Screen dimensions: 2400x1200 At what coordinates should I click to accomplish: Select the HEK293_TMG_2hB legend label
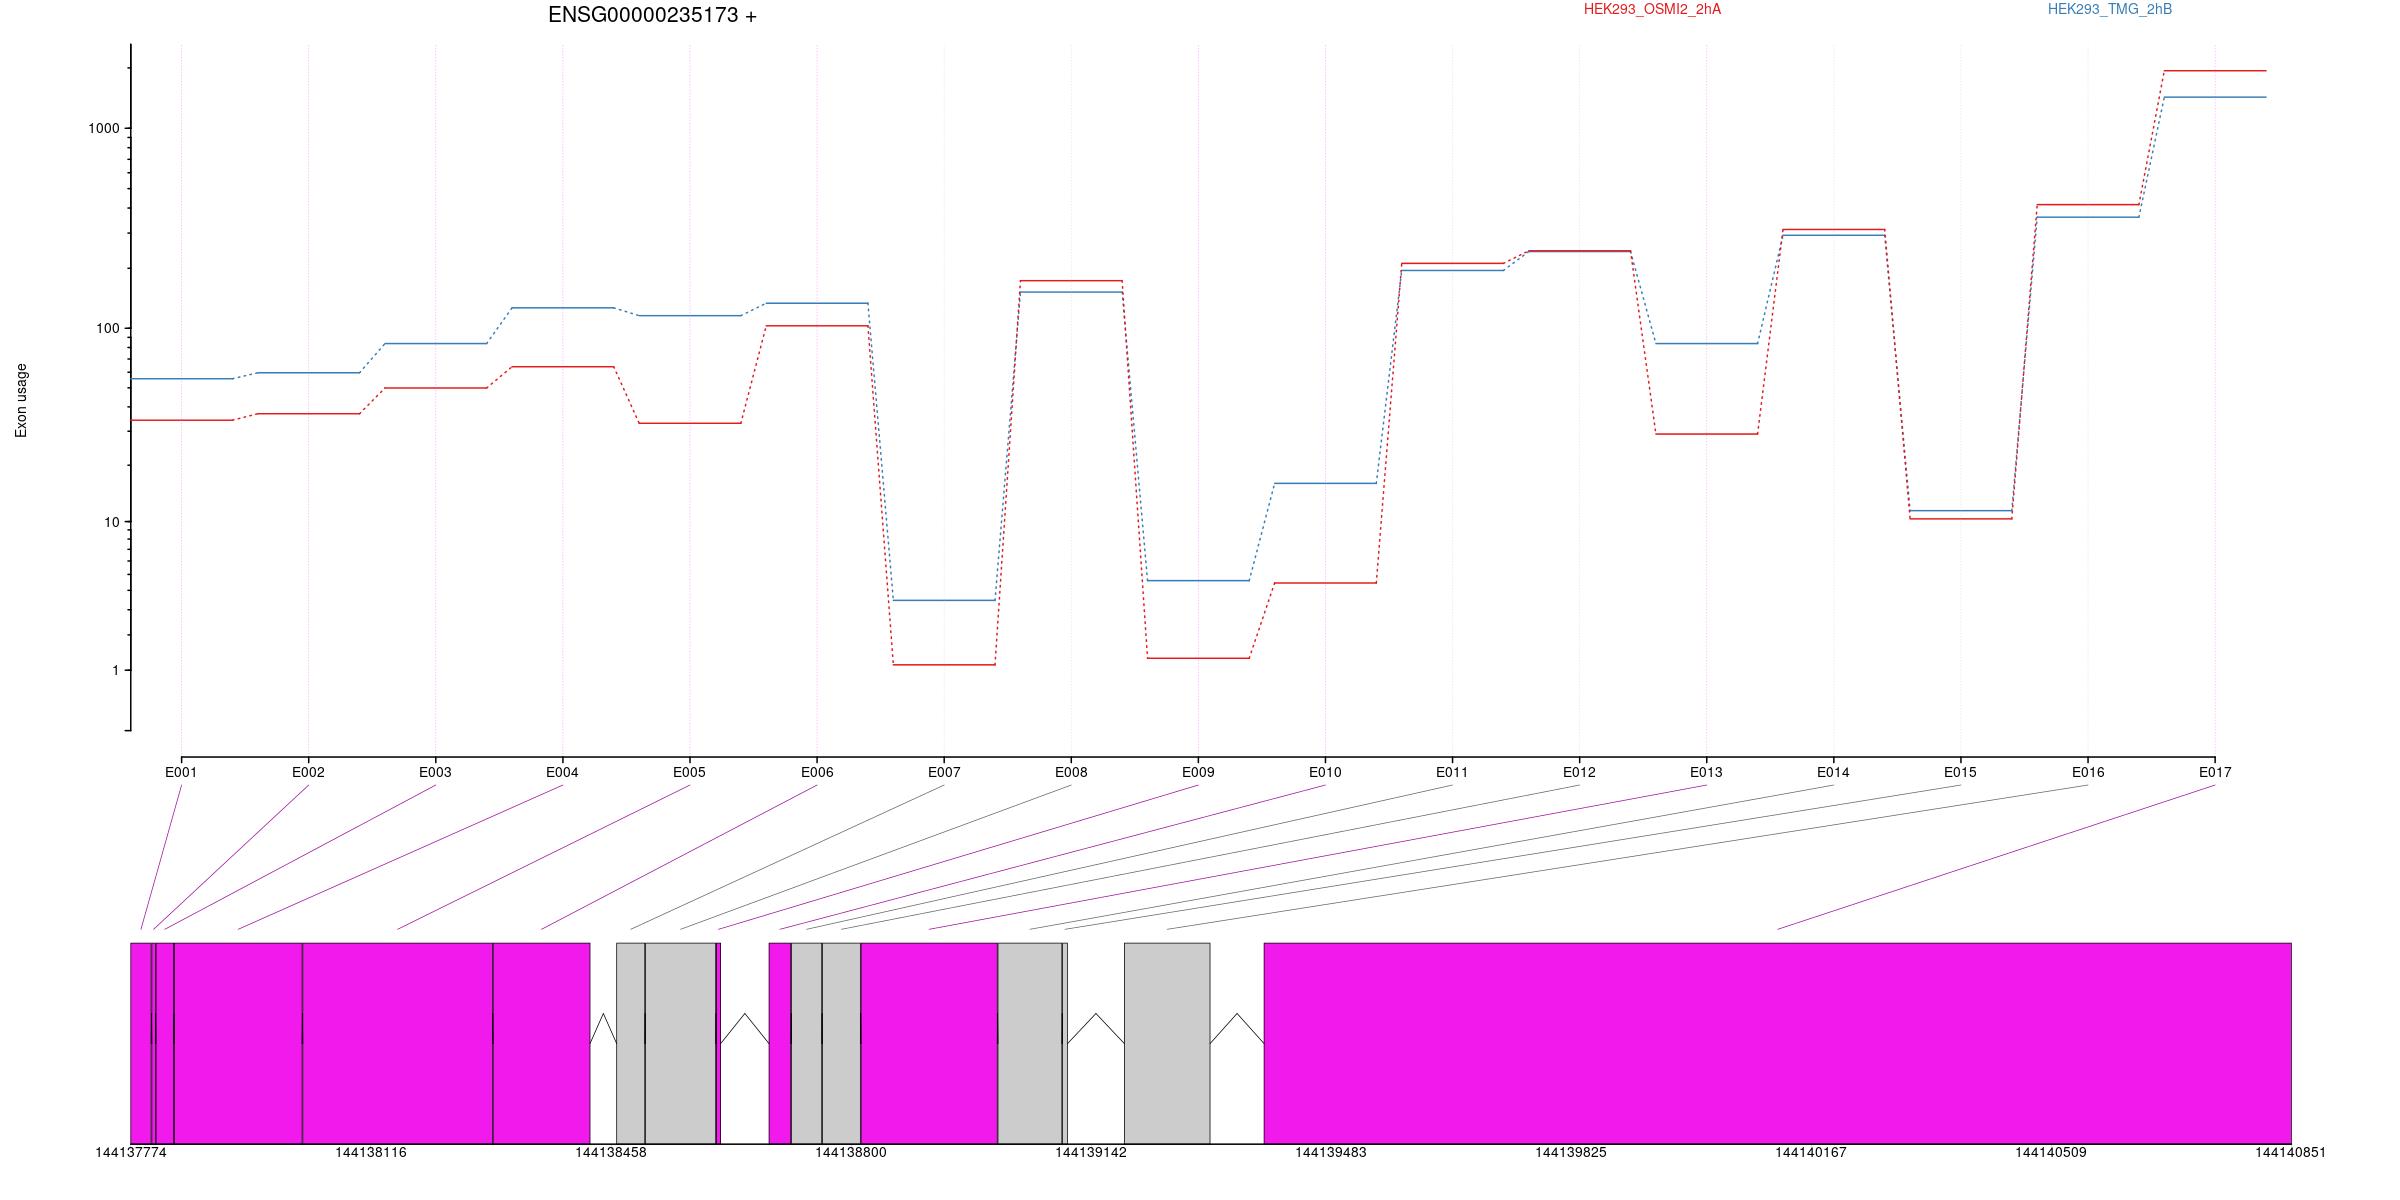coord(2110,9)
